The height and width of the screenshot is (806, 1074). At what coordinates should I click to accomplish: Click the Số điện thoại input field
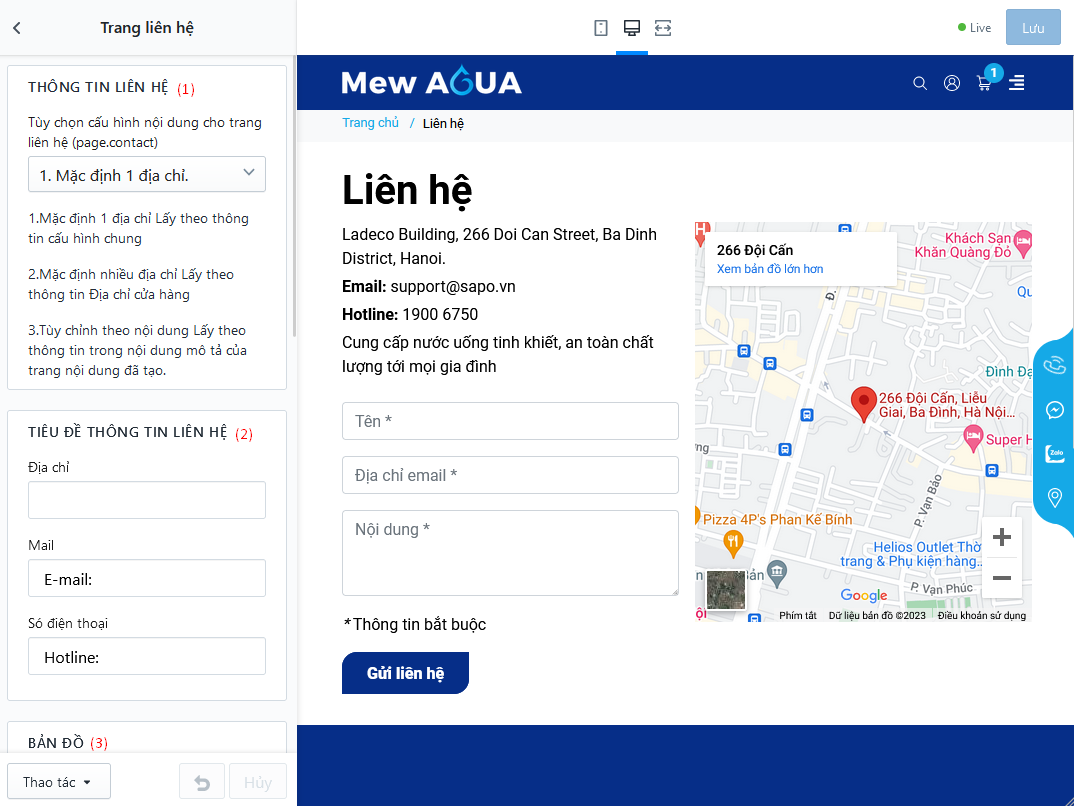click(x=147, y=656)
